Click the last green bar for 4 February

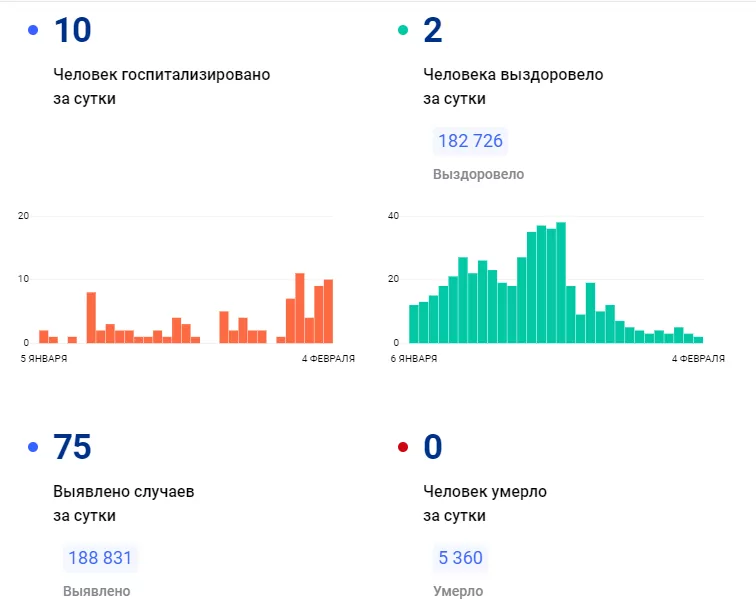click(698, 340)
